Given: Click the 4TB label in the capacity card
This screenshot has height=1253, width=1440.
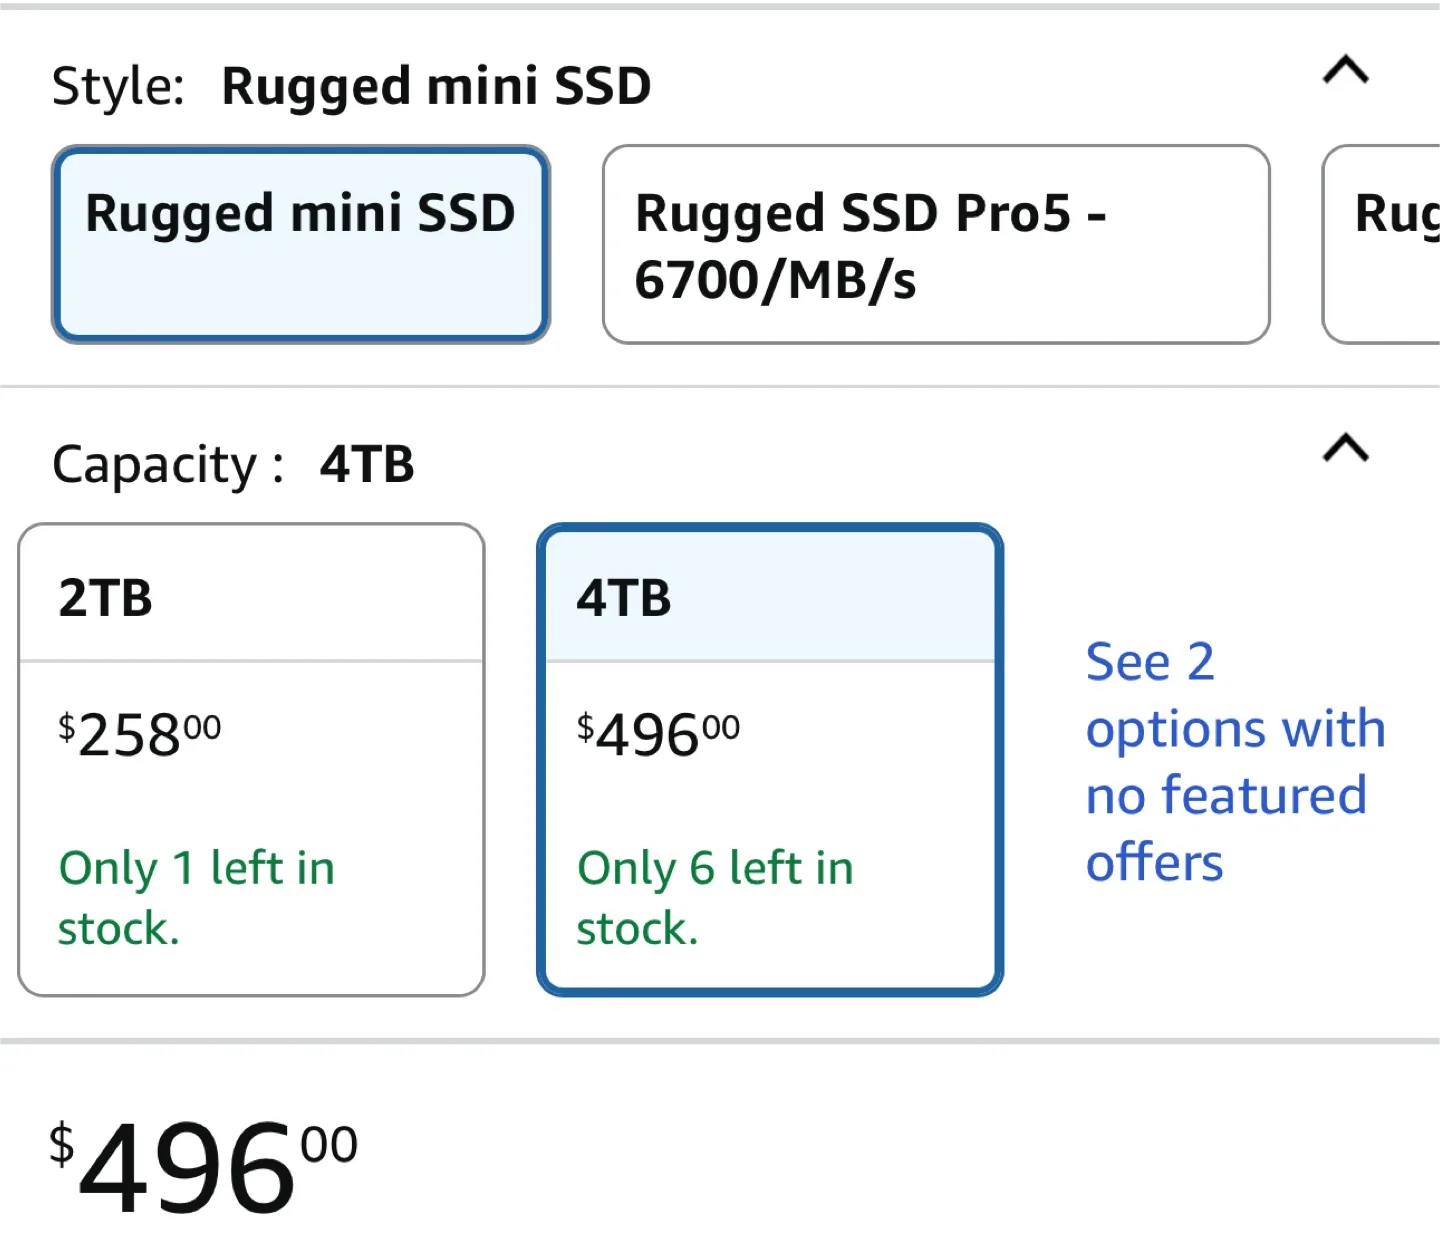Looking at the screenshot, I should (x=623, y=598).
